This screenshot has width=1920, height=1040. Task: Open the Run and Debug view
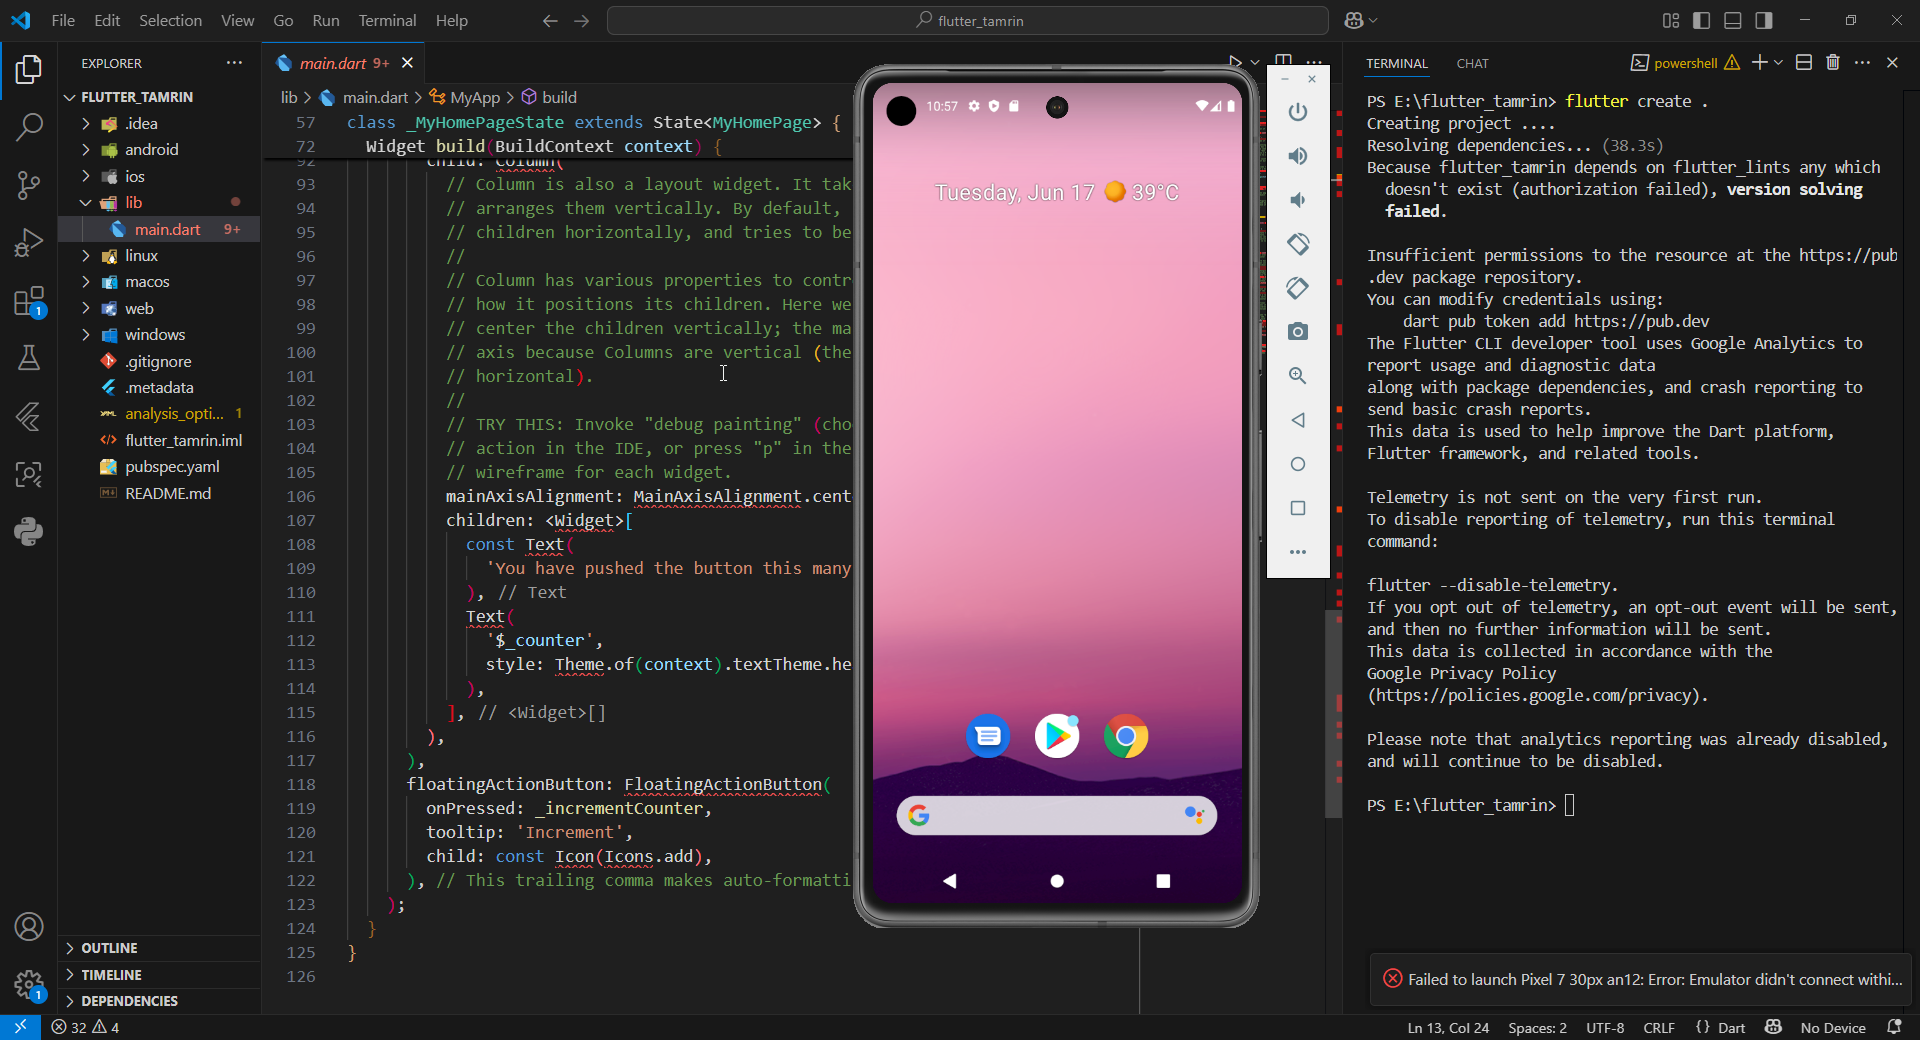click(x=29, y=243)
